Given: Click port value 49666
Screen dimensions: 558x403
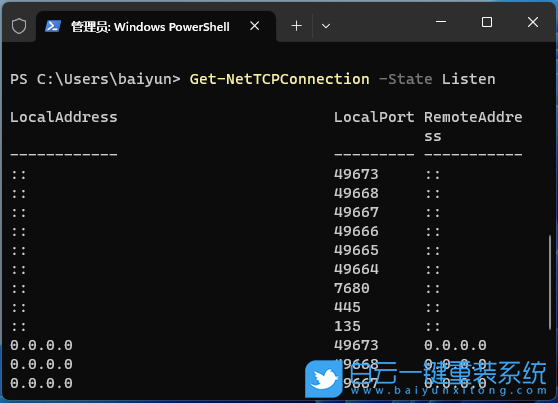Looking at the screenshot, I should pyautogui.click(x=356, y=231).
